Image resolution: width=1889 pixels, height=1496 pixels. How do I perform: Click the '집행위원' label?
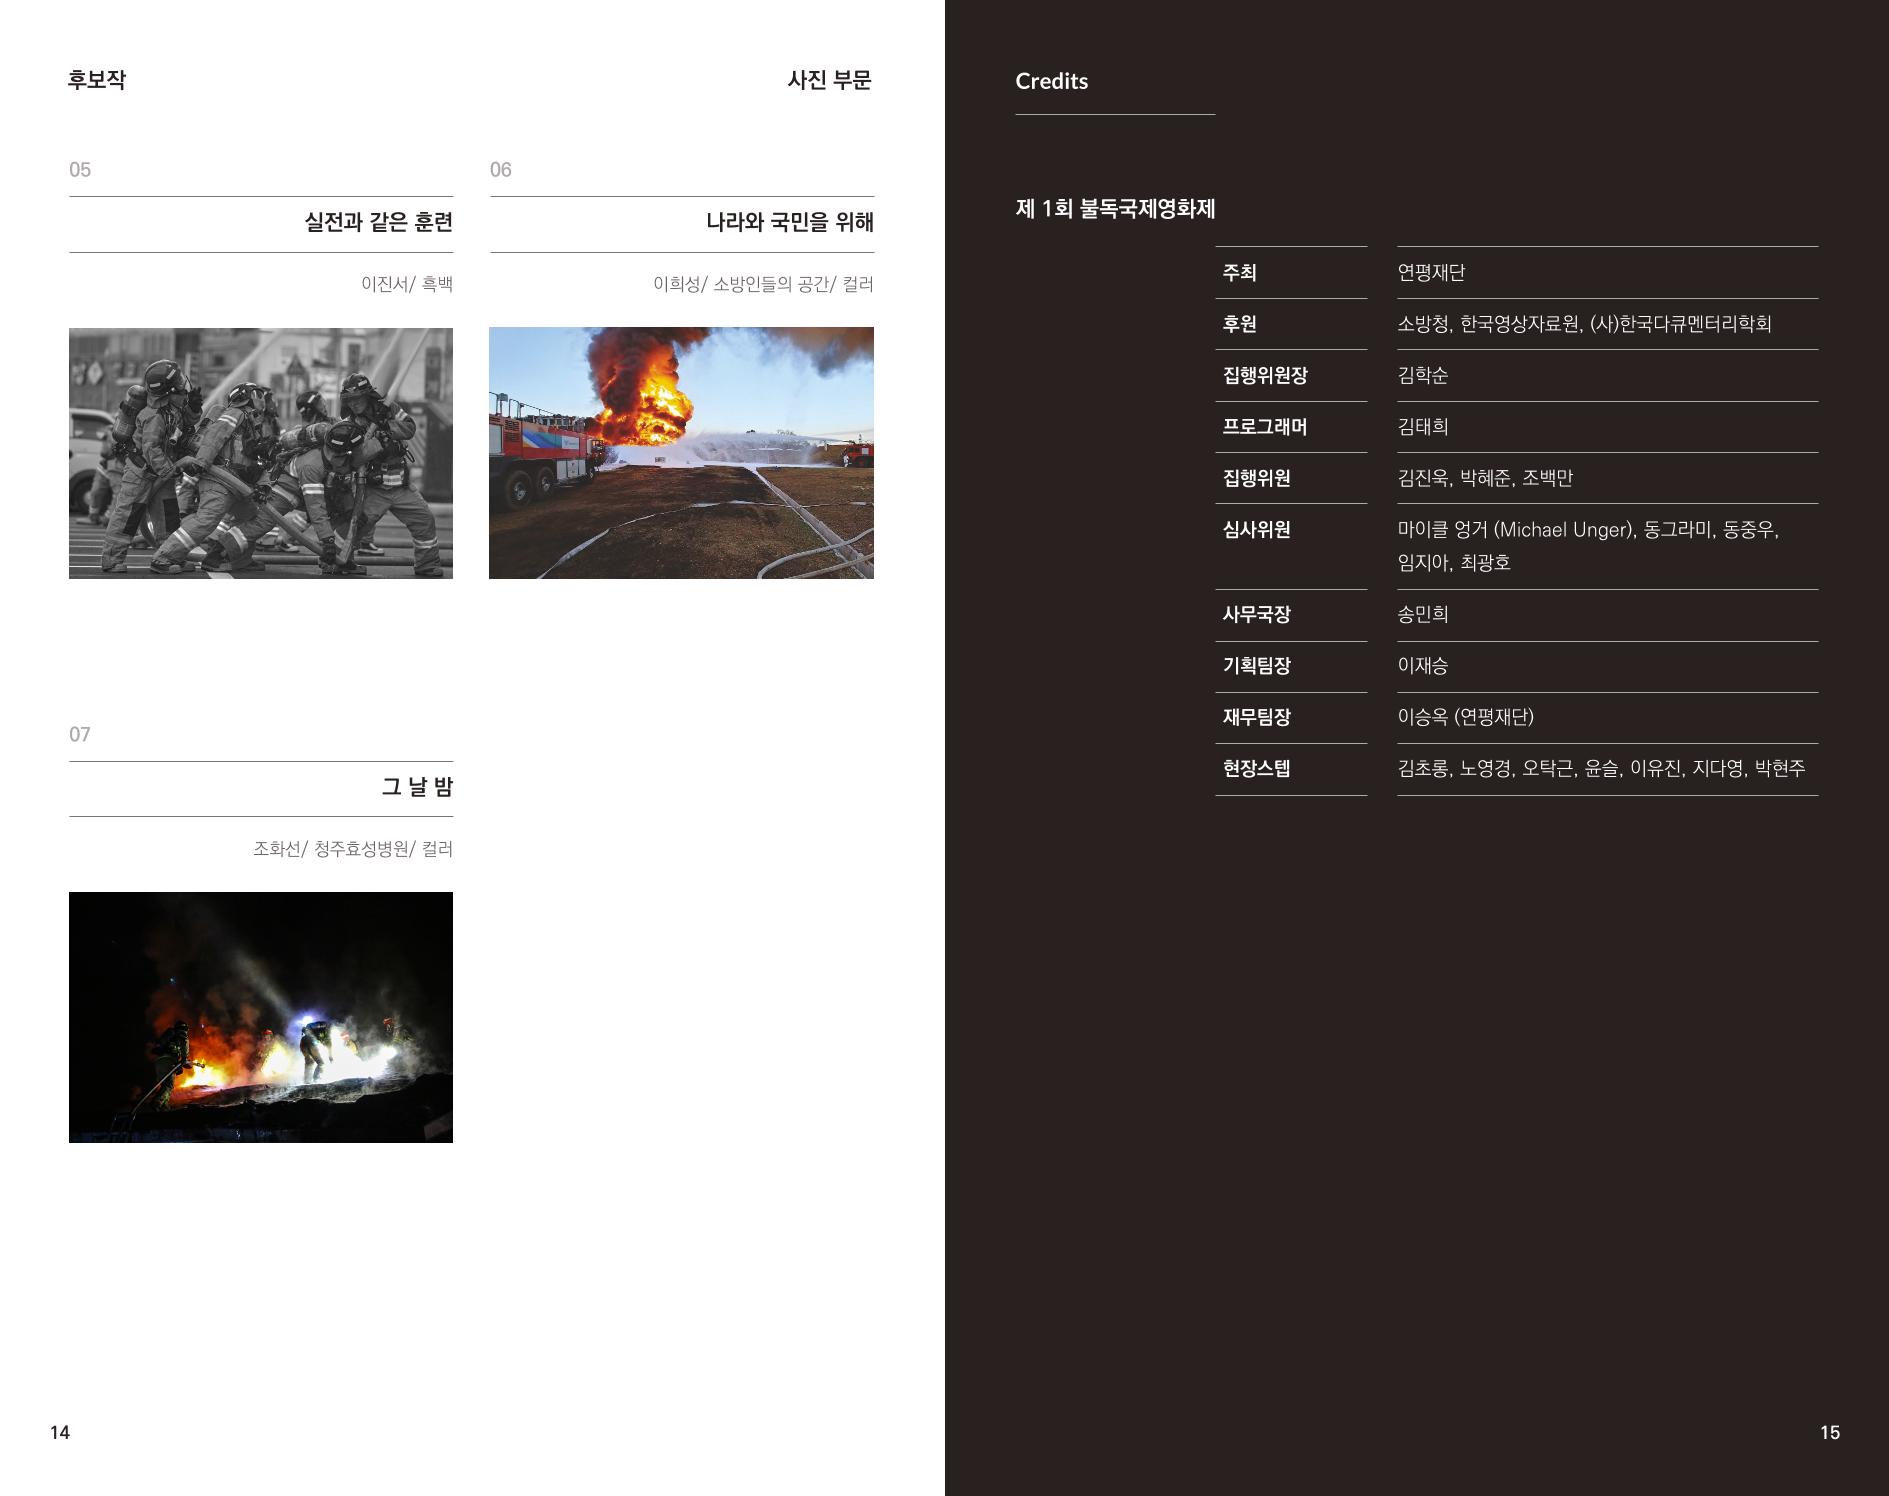[1257, 478]
